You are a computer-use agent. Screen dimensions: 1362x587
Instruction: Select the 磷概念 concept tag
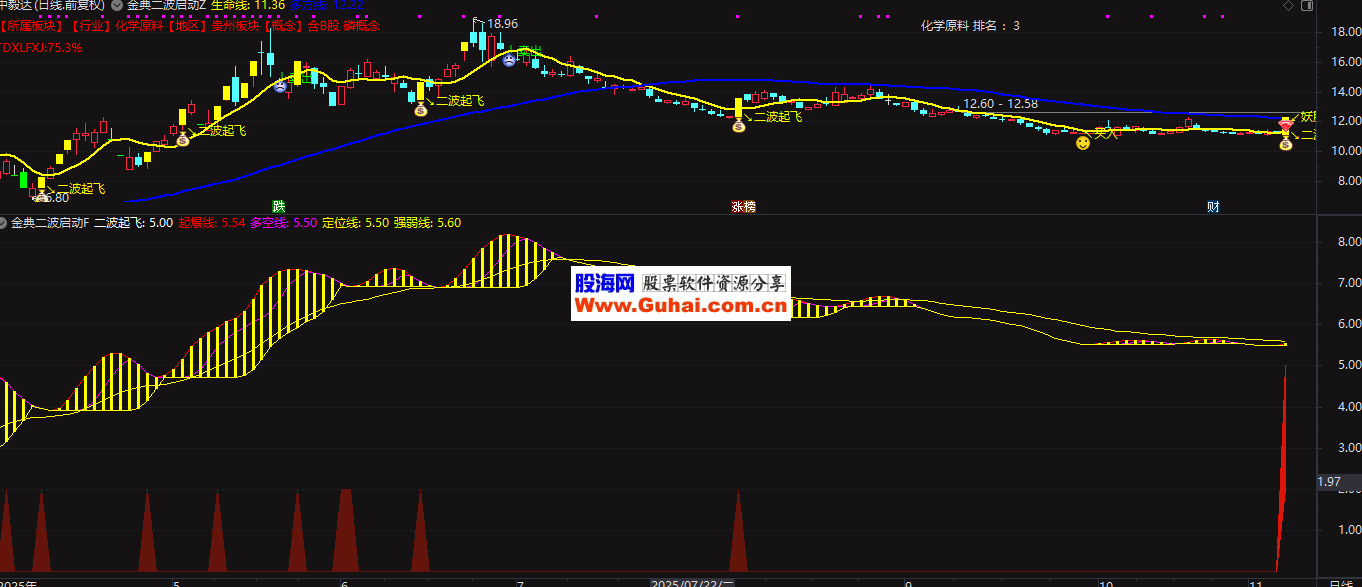(361, 25)
